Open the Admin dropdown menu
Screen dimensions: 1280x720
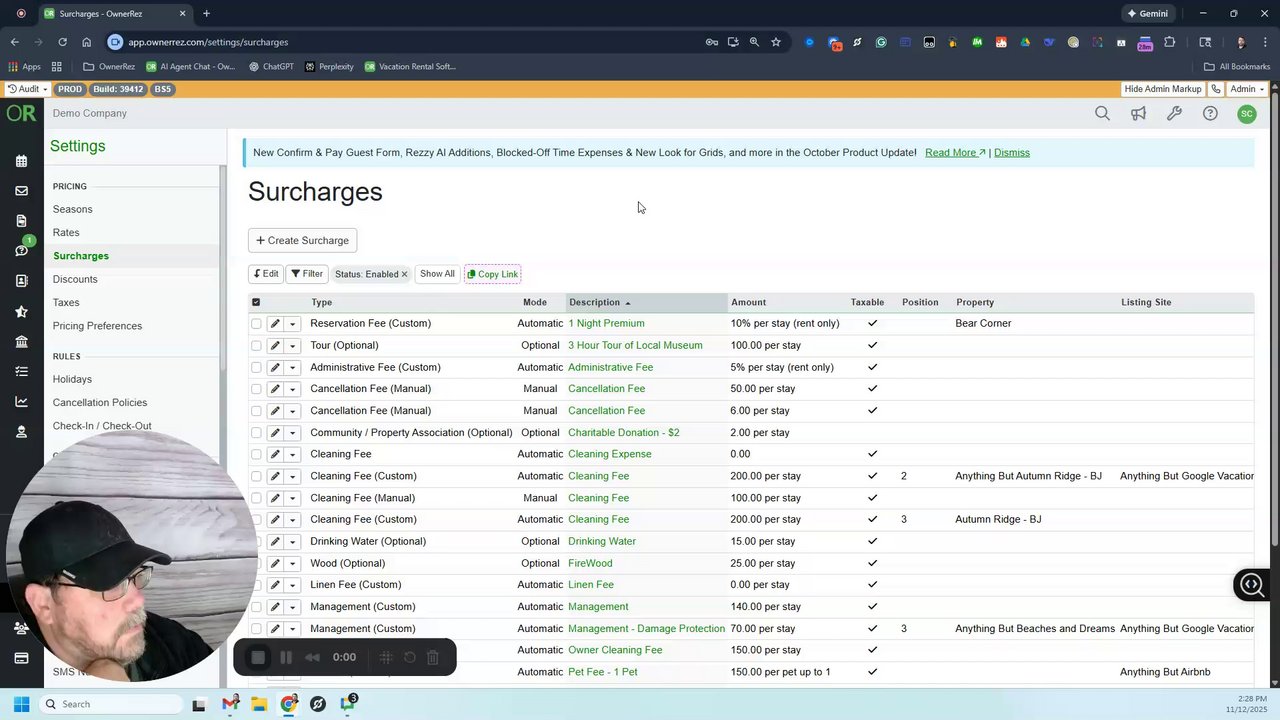pos(1247,89)
